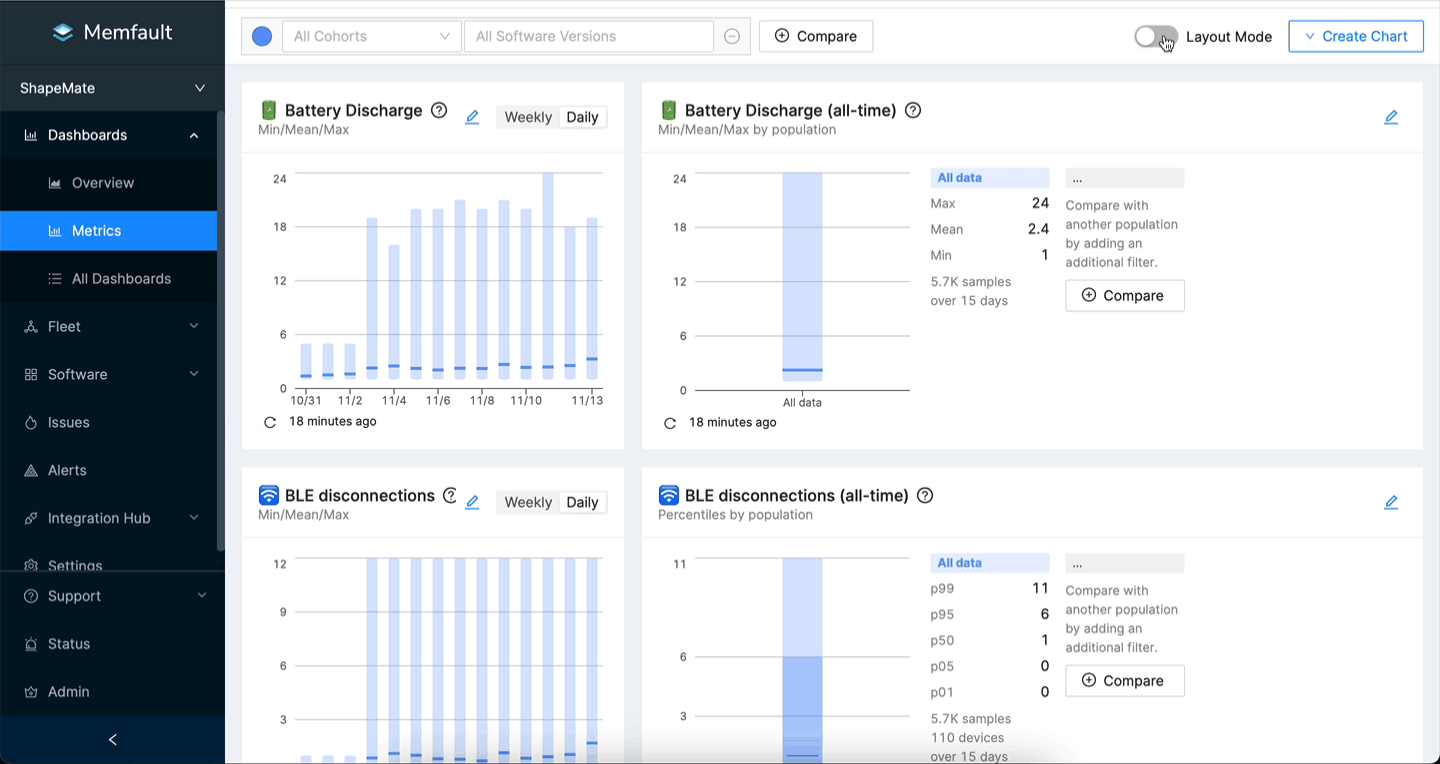1440x764 pixels.
Task: Open help for BLE disconnections
Action: click(449, 494)
